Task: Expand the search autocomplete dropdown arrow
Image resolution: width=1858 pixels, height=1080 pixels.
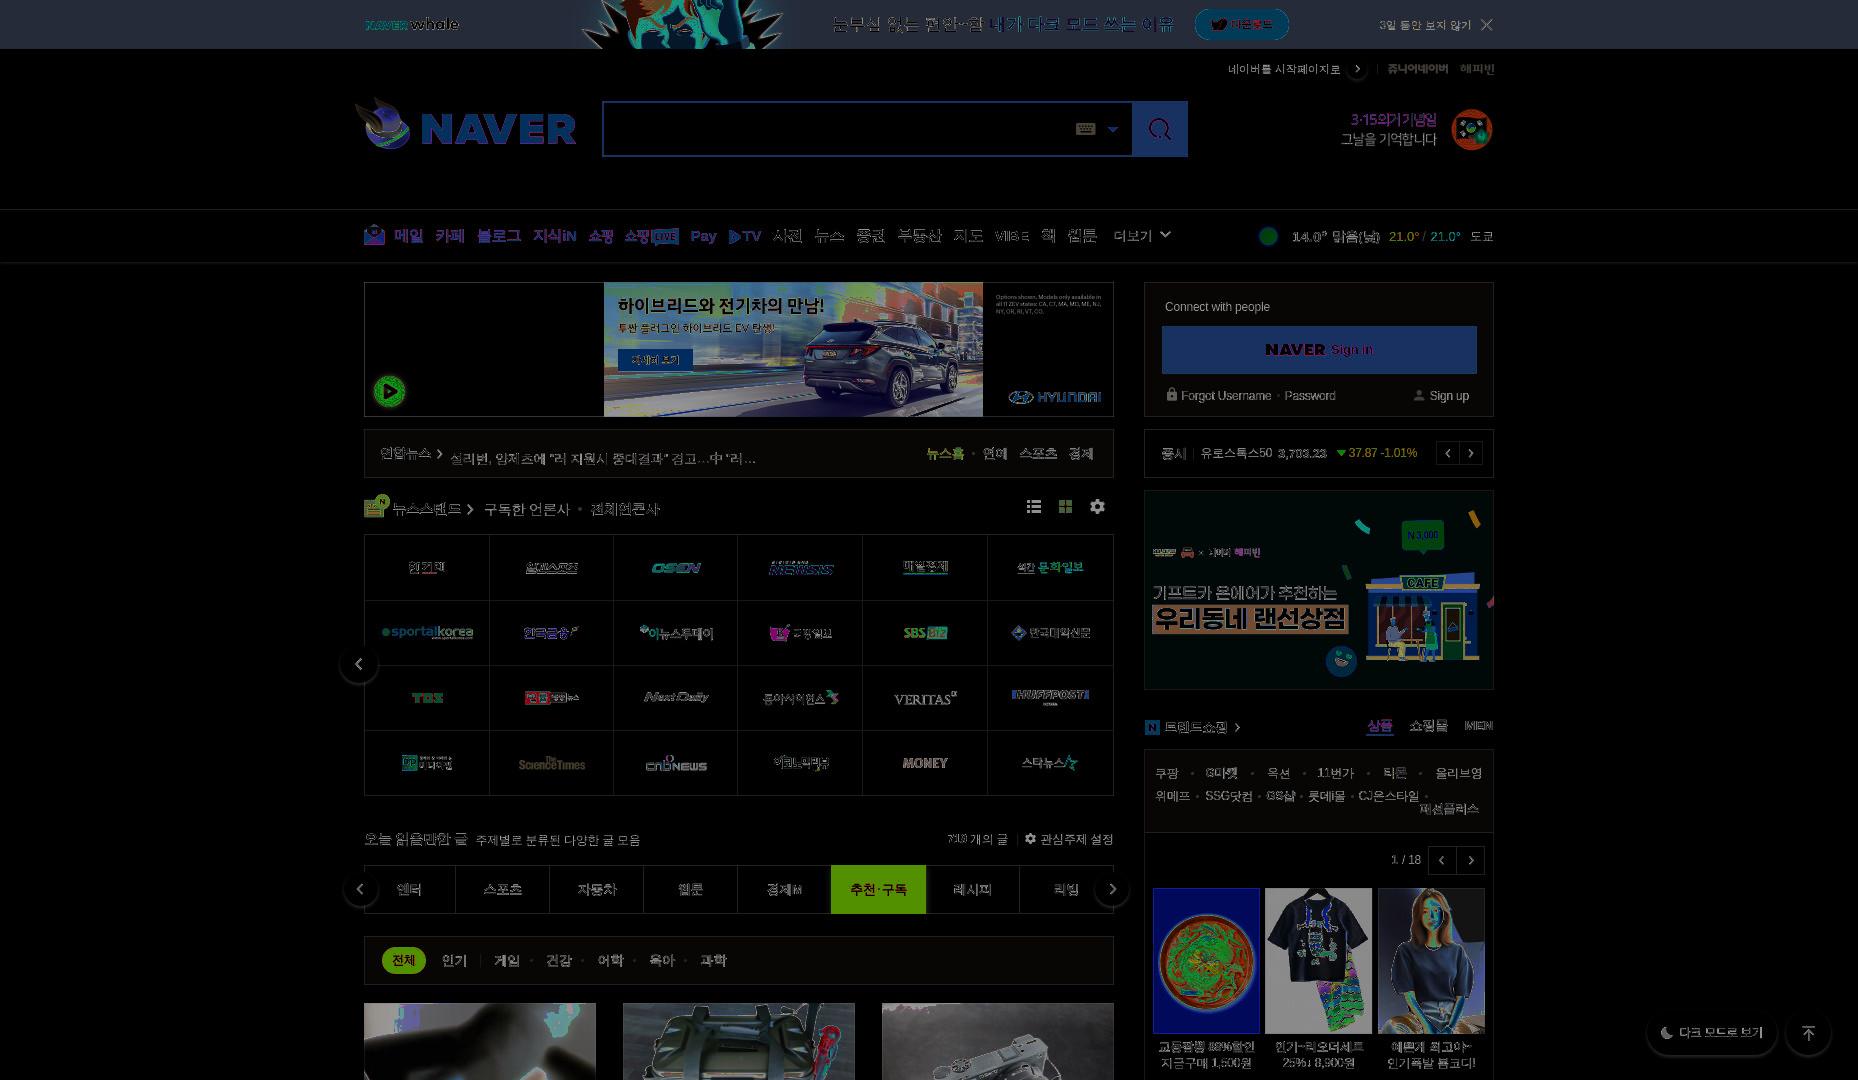Action: [x=1112, y=129]
